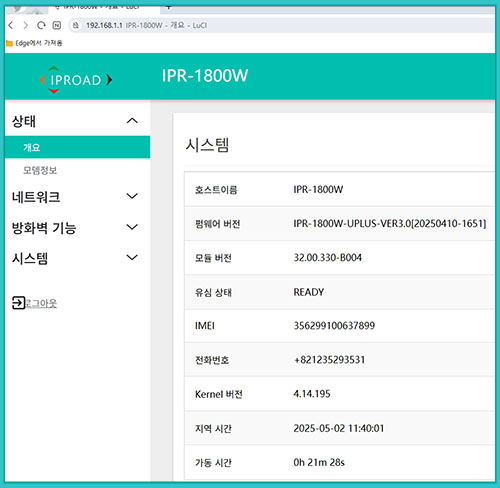Click the address bar showing 192.168.1.1

282,25
